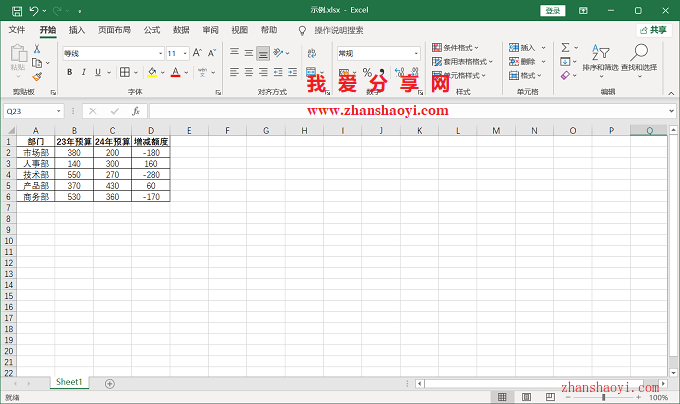Image resolution: width=680 pixels, height=404 pixels.
Task: Open the 格式 cell format menu
Action: [x=525, y=75]
